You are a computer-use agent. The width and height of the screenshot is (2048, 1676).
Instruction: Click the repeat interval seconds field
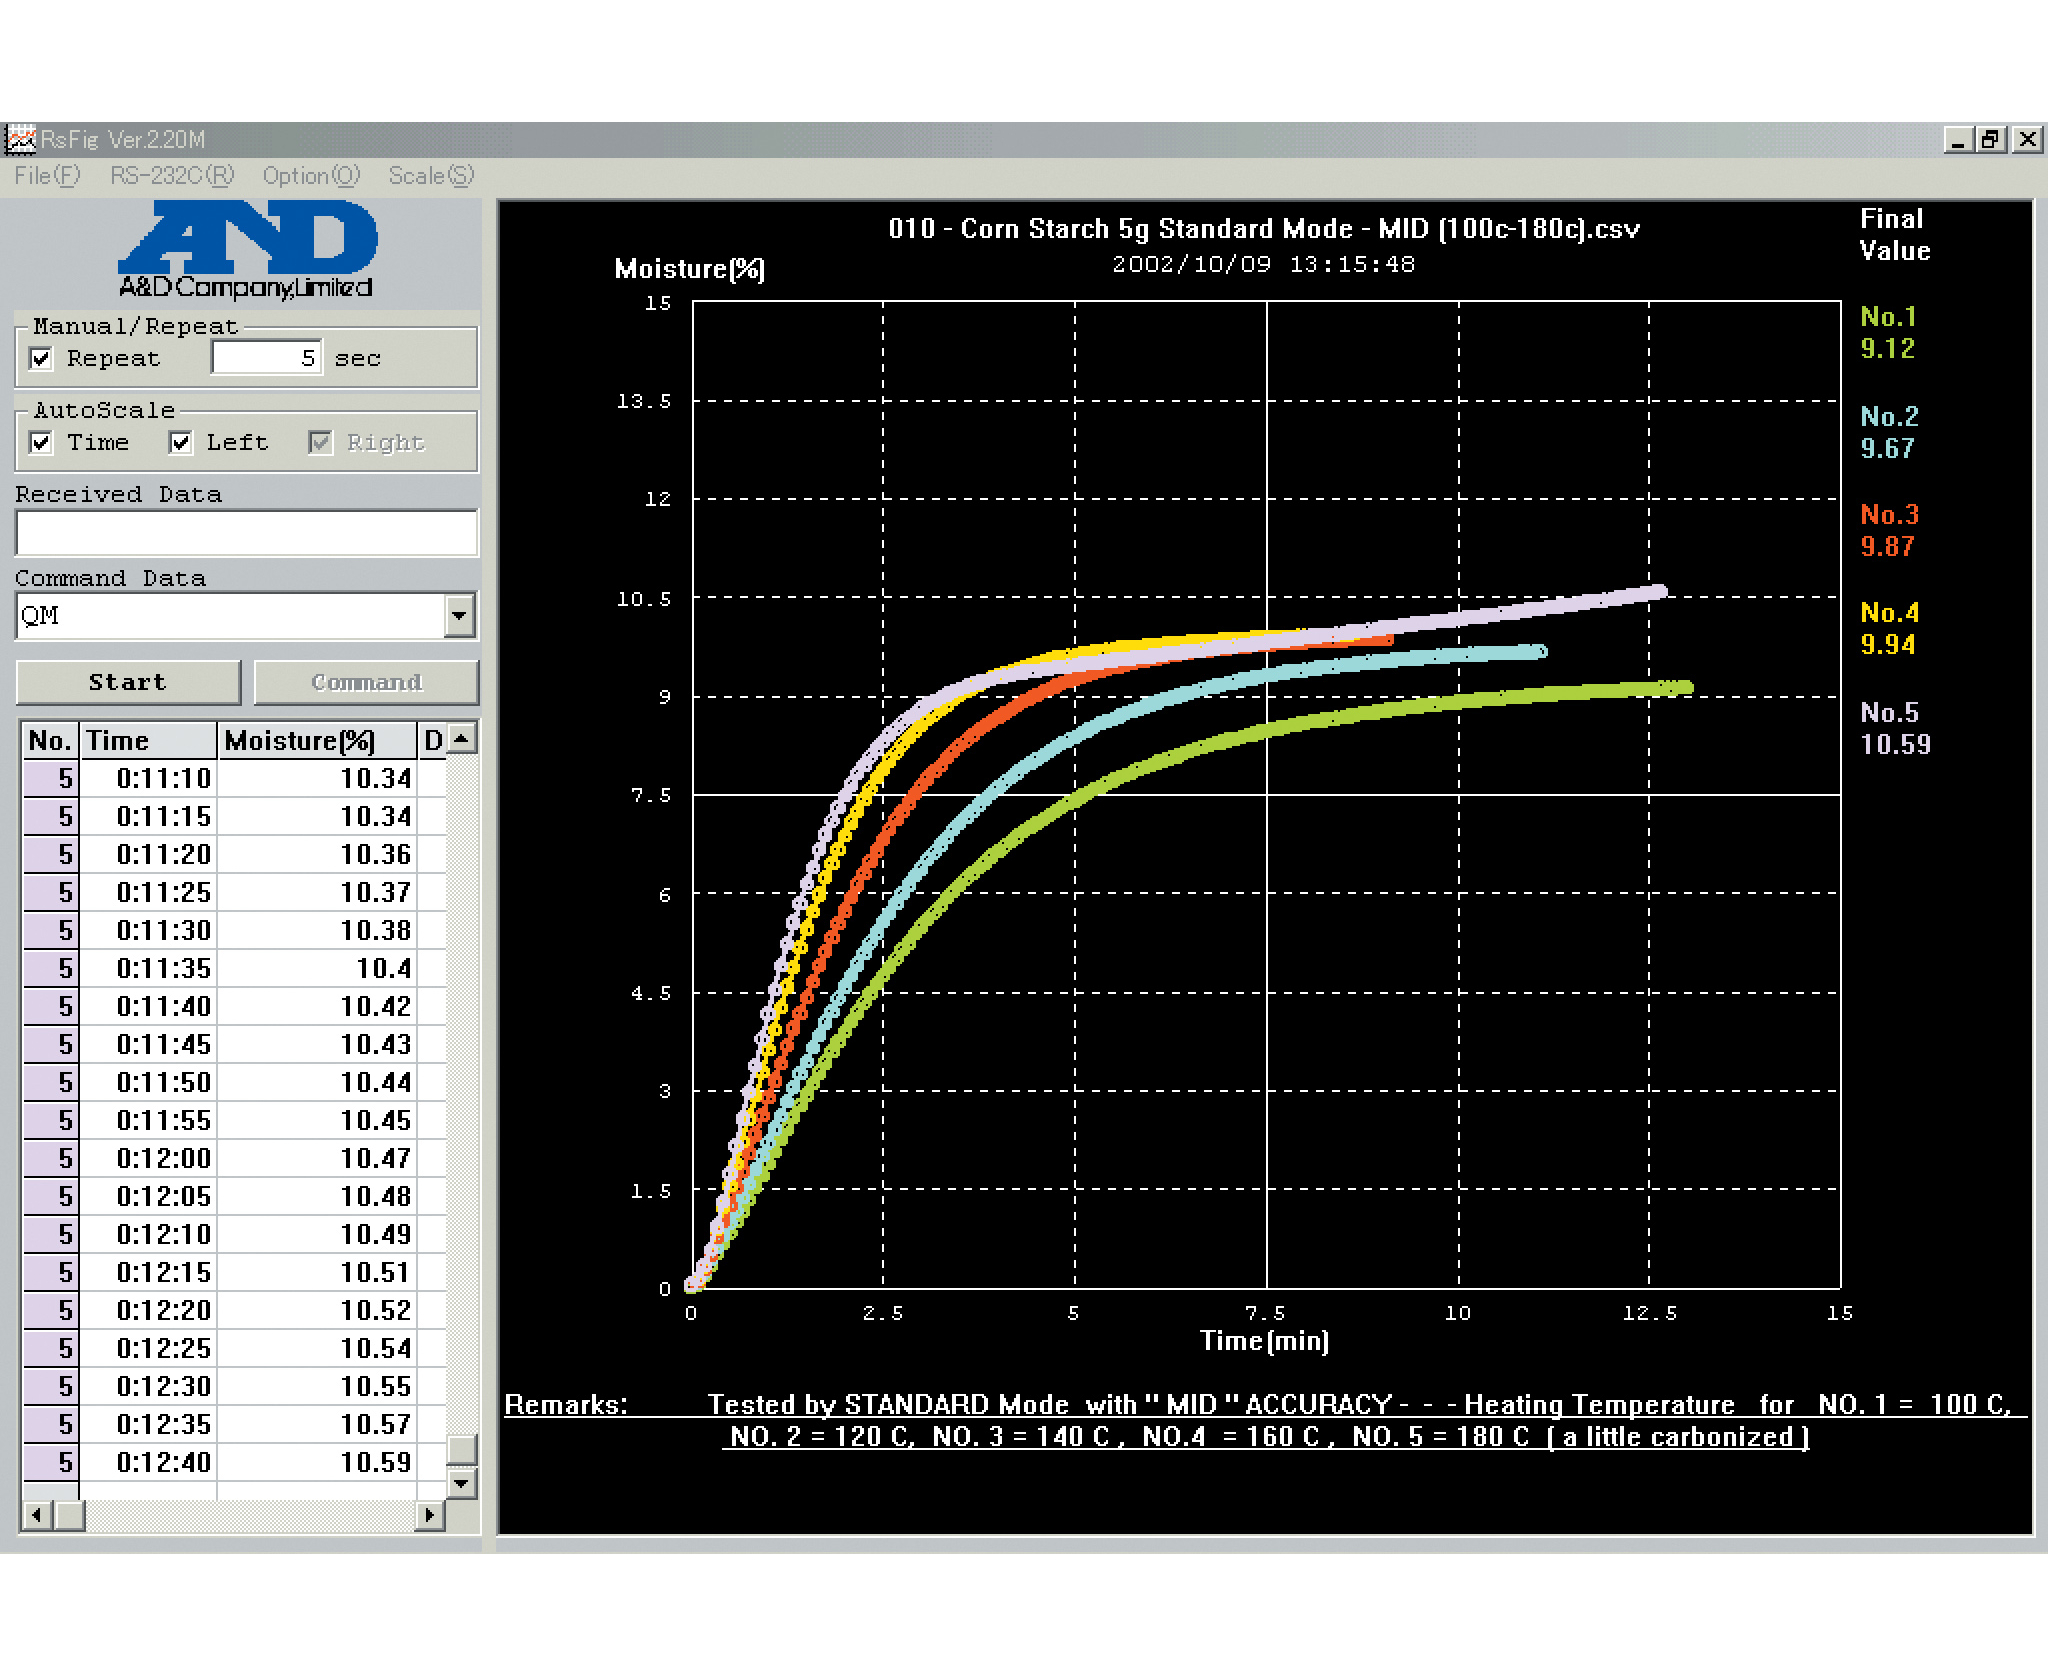pyautogui.click(x=266, y=358)
